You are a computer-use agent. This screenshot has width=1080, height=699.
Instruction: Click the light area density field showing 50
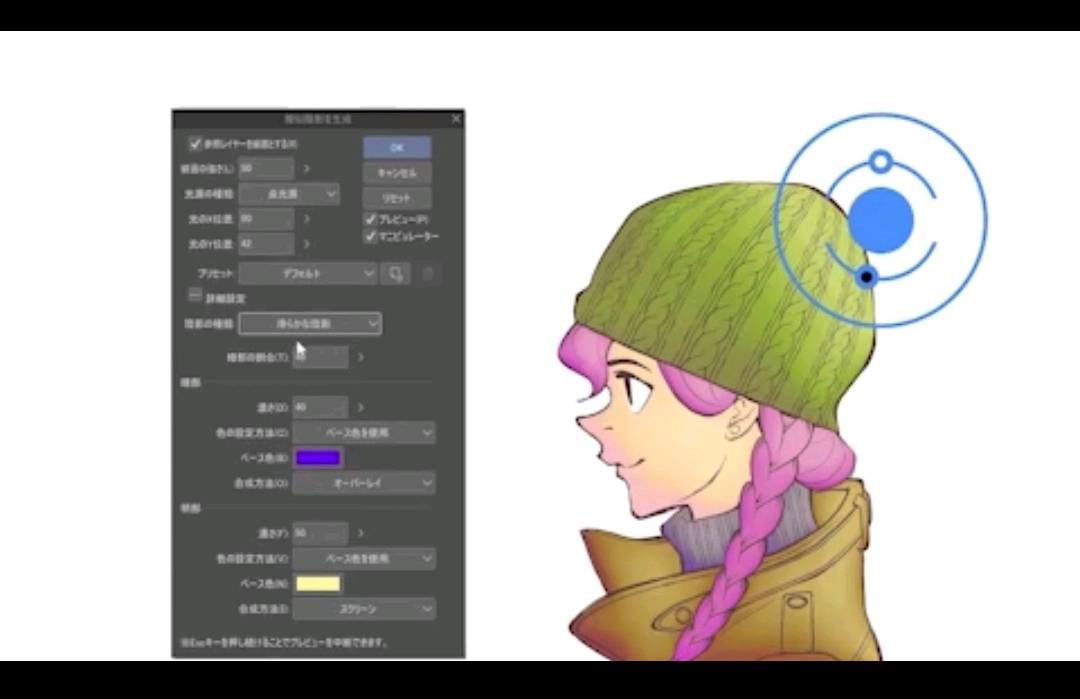click(320, 534)
